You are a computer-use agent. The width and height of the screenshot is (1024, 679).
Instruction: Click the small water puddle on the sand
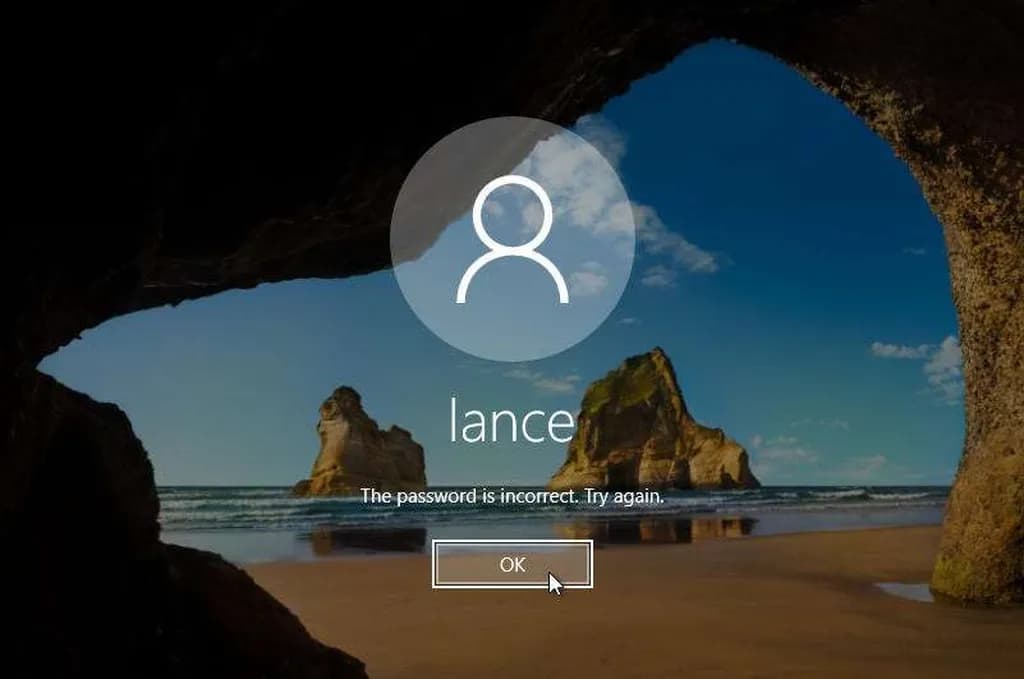pyautogui.click(x=905, y=592)
